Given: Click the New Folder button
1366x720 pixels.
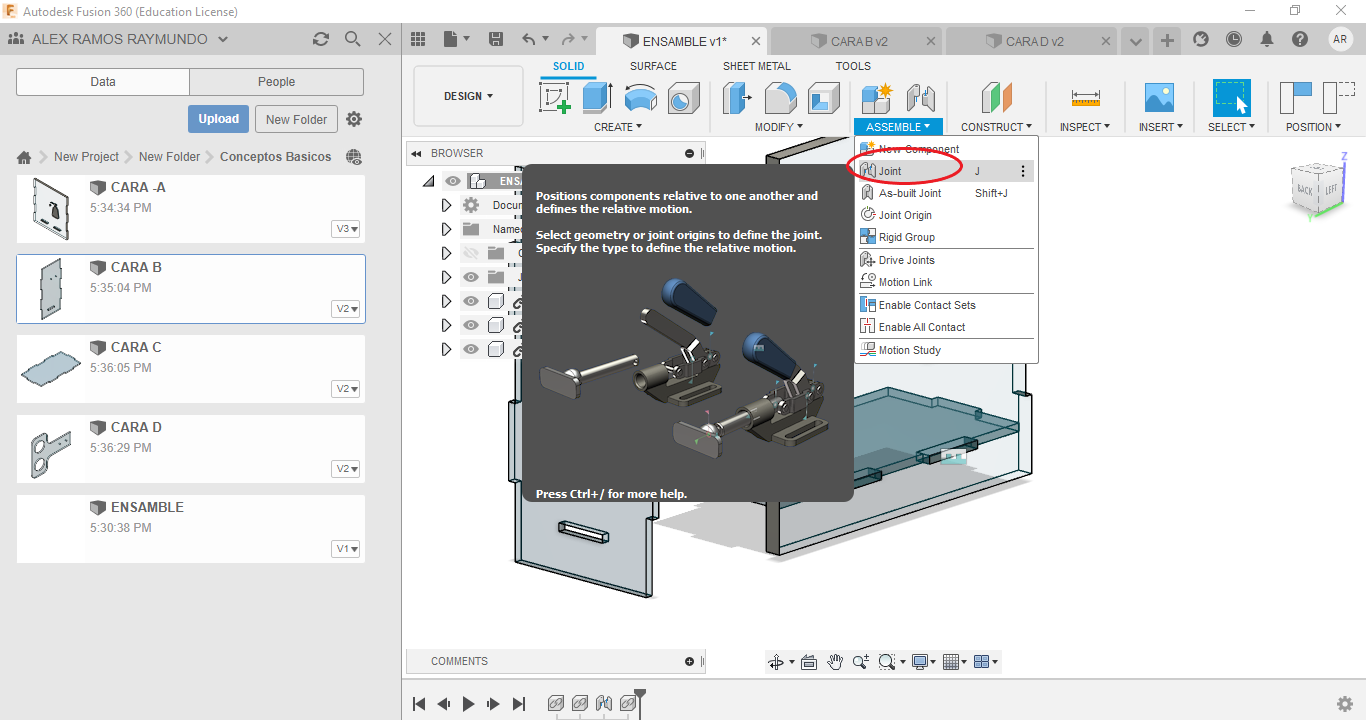Looking at the screenshot, I should click(297, 119).
